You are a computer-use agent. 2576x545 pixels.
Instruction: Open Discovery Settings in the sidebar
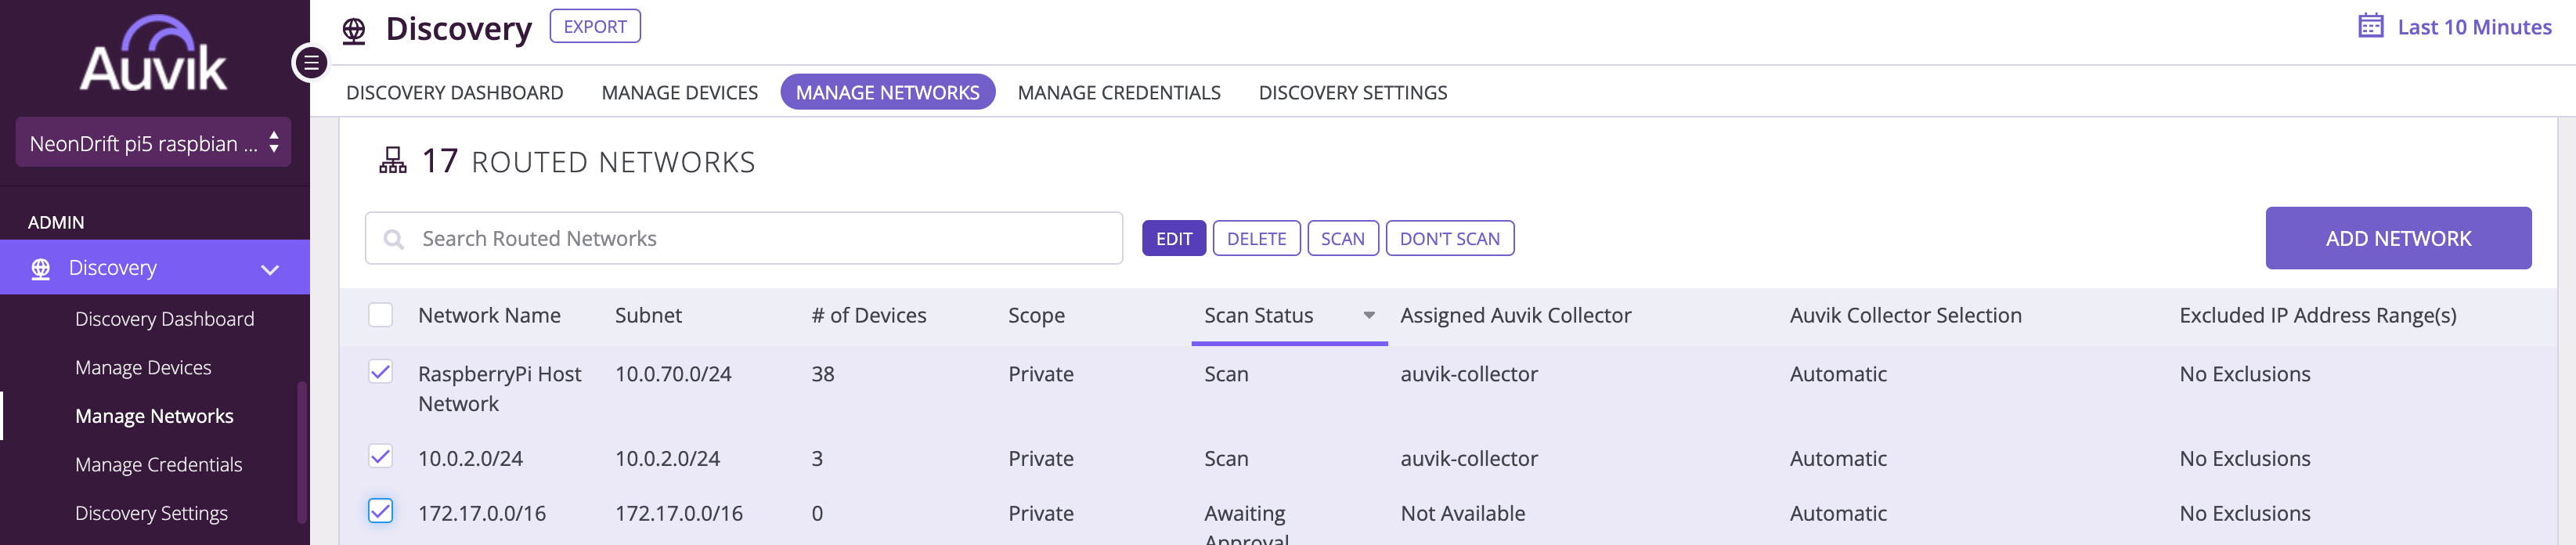pyautogui.click(x=151, y=513)
